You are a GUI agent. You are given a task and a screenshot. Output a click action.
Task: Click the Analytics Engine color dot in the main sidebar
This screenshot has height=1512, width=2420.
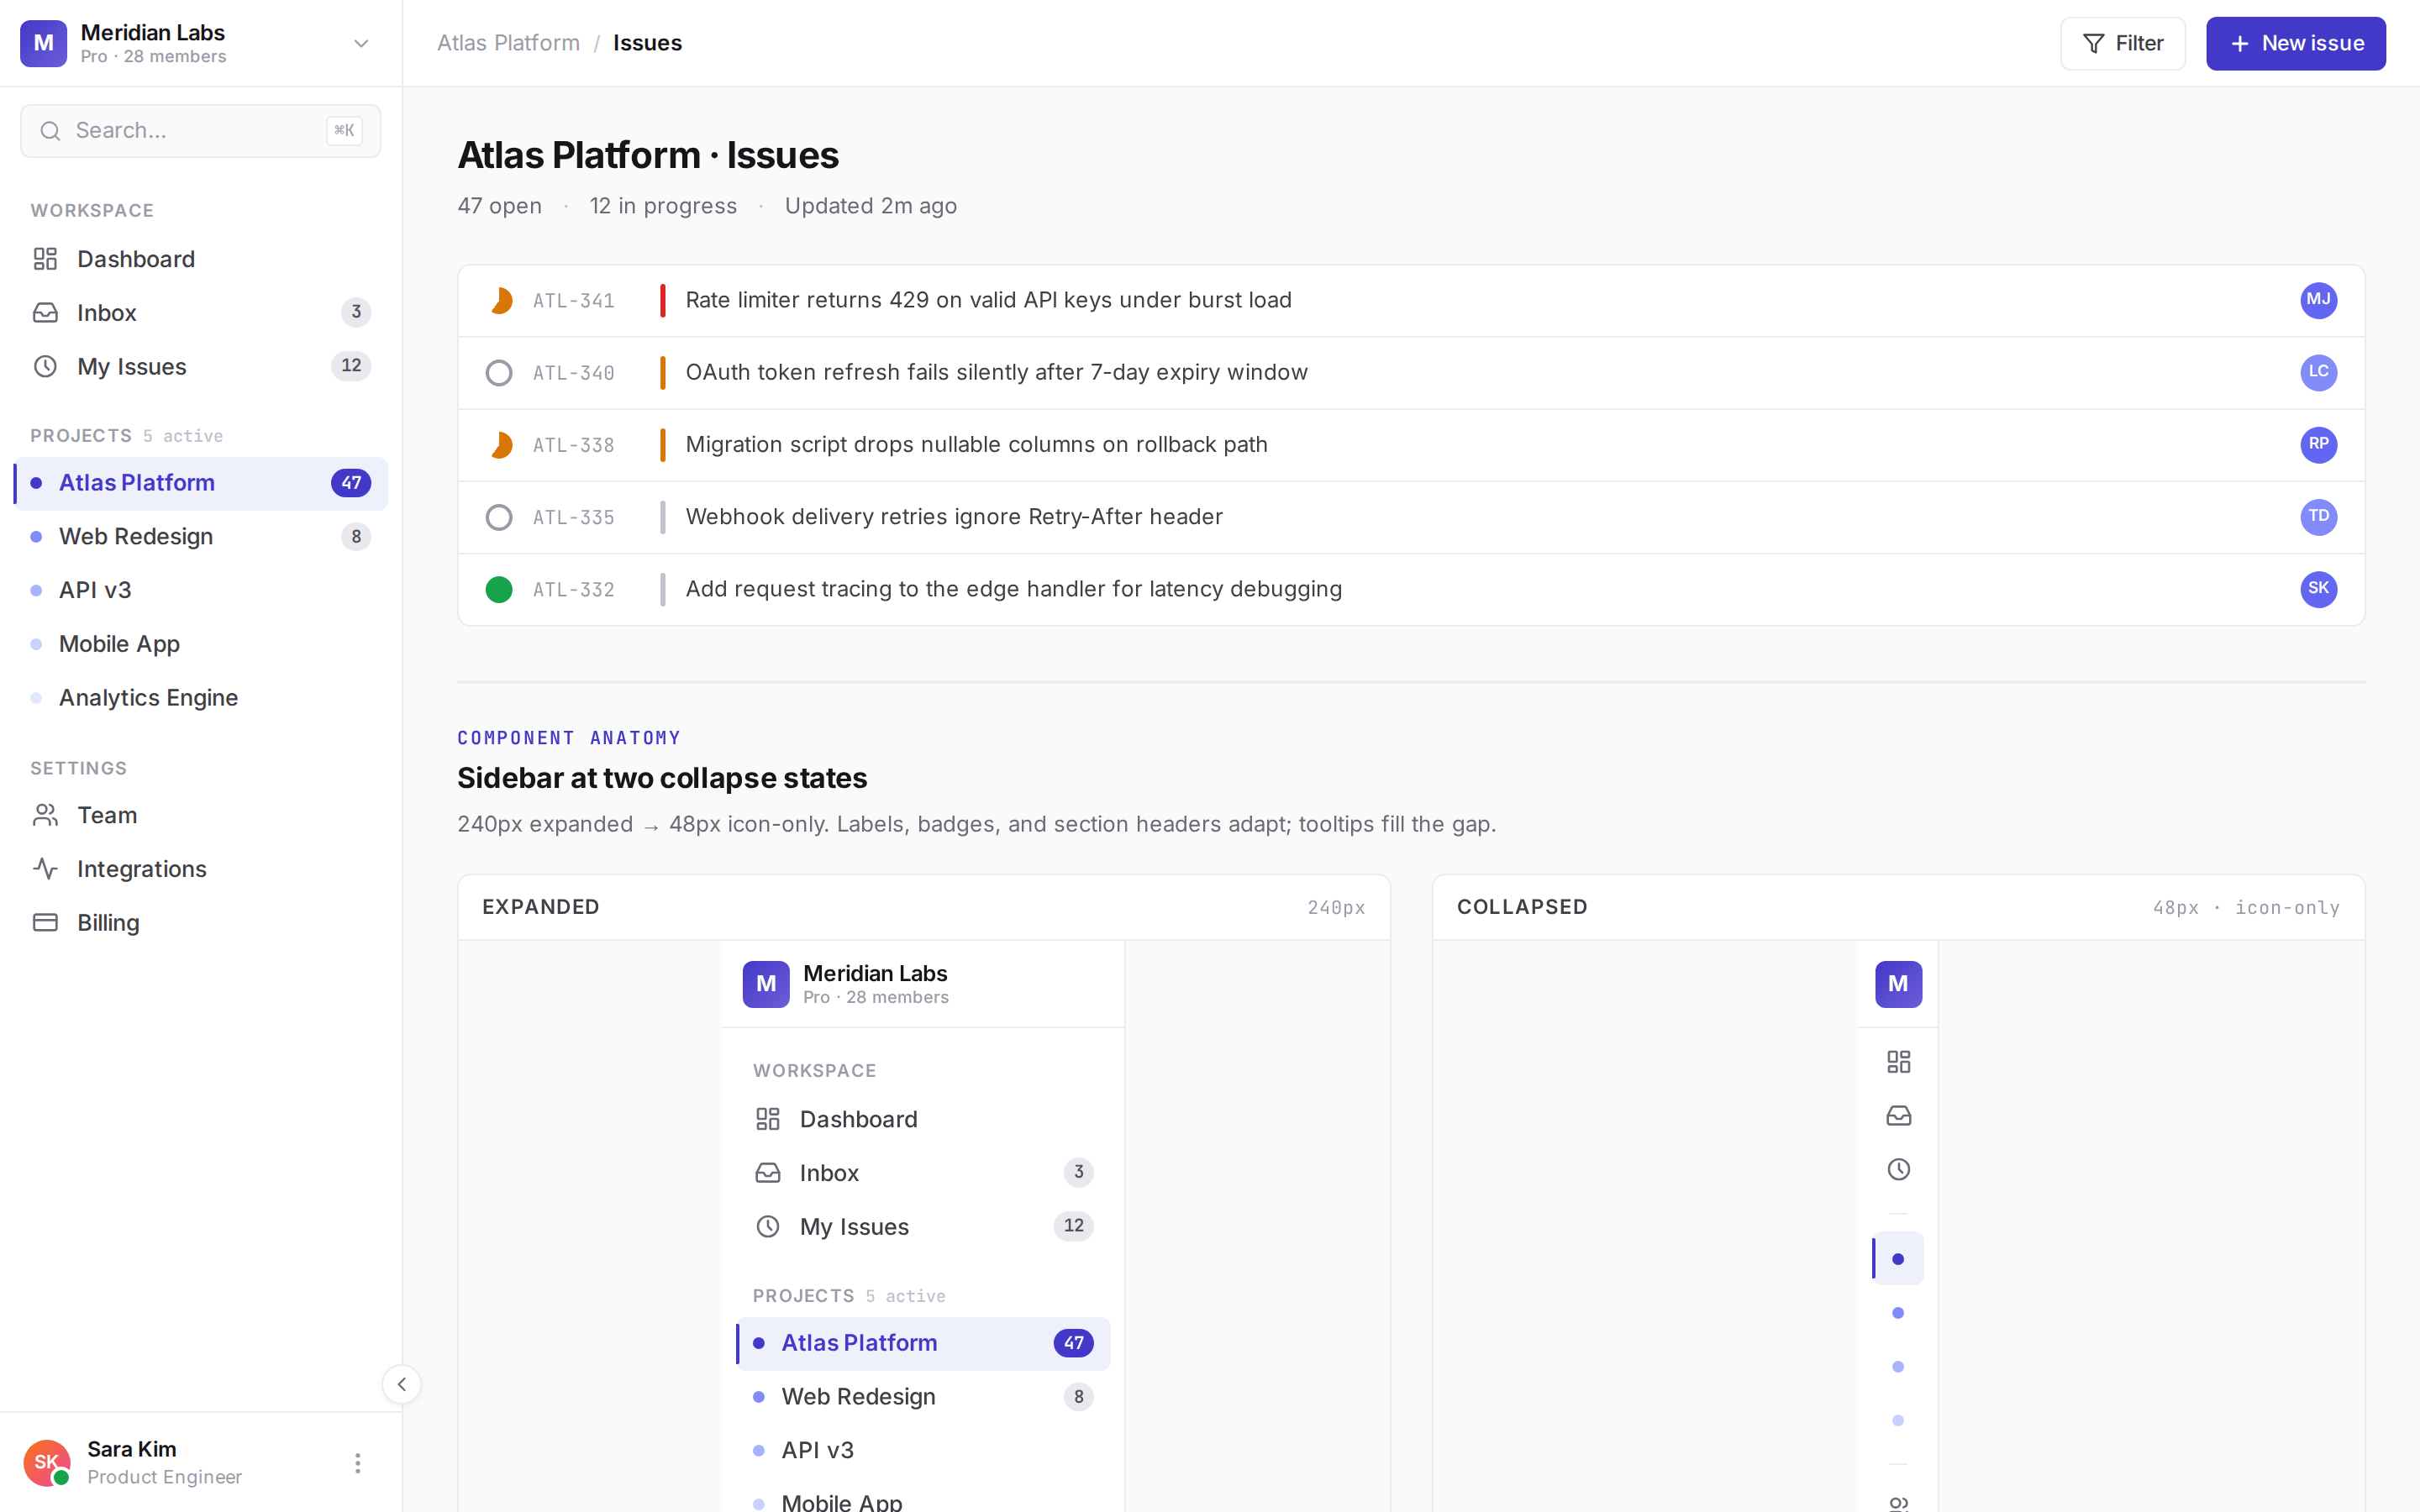(x=36, y=698)
